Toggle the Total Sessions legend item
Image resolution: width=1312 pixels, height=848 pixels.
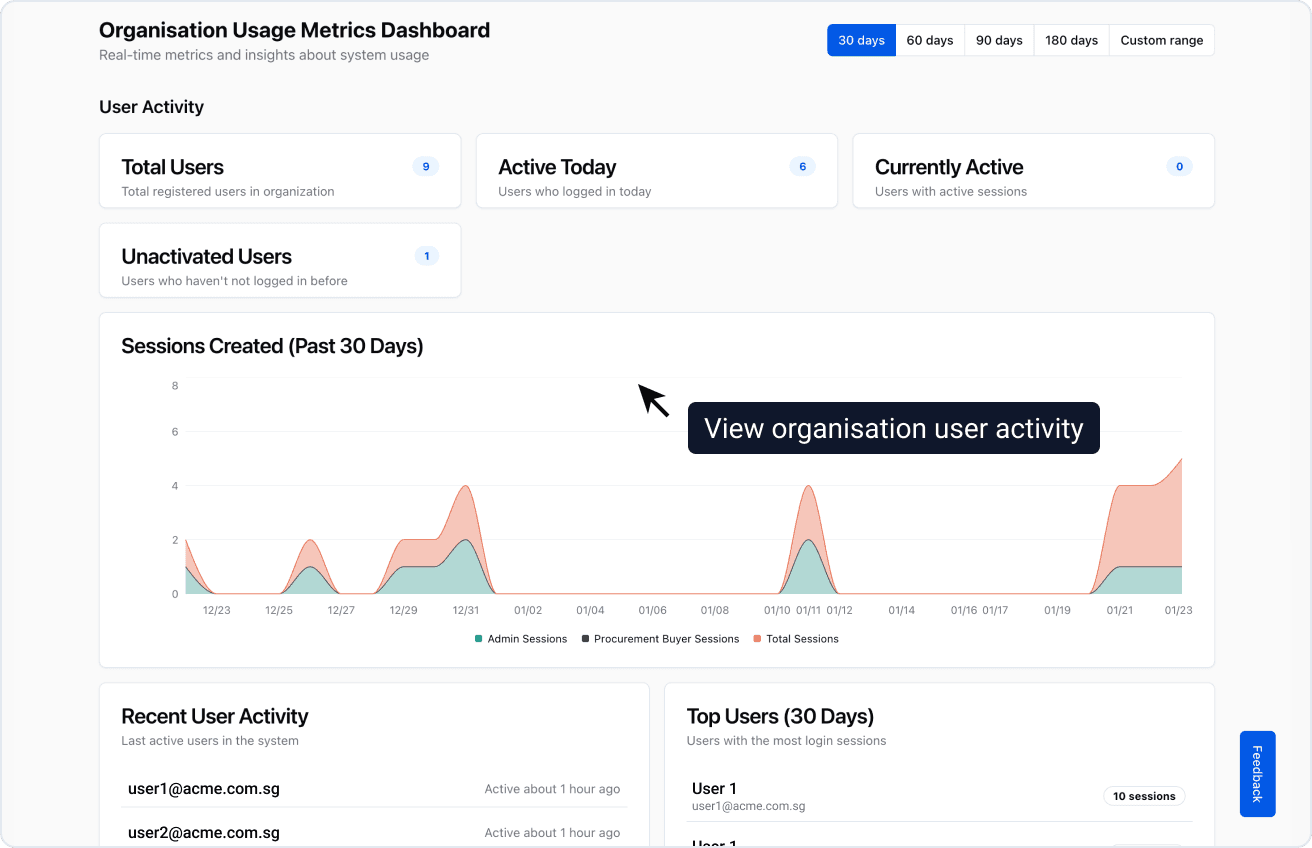(x=796, y=638)
